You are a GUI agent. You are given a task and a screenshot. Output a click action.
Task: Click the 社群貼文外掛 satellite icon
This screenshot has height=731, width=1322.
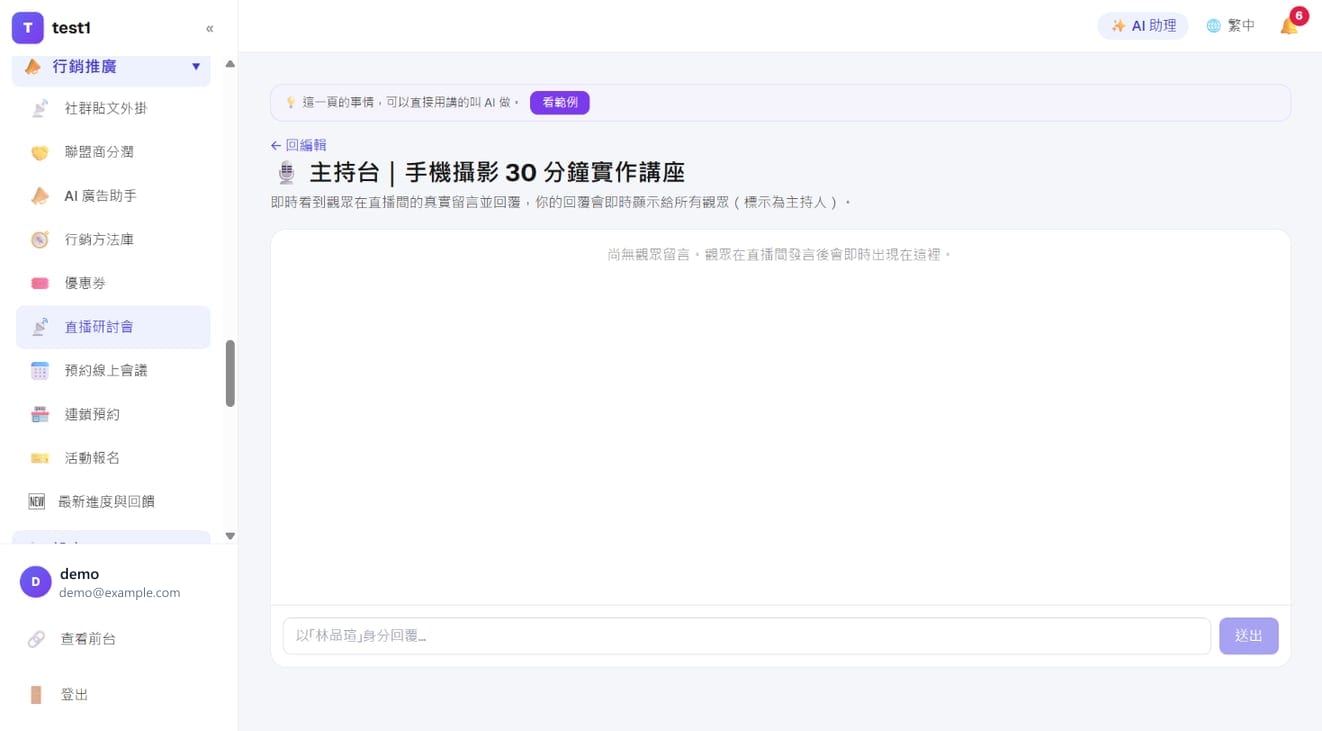click(x=40, y=108)
